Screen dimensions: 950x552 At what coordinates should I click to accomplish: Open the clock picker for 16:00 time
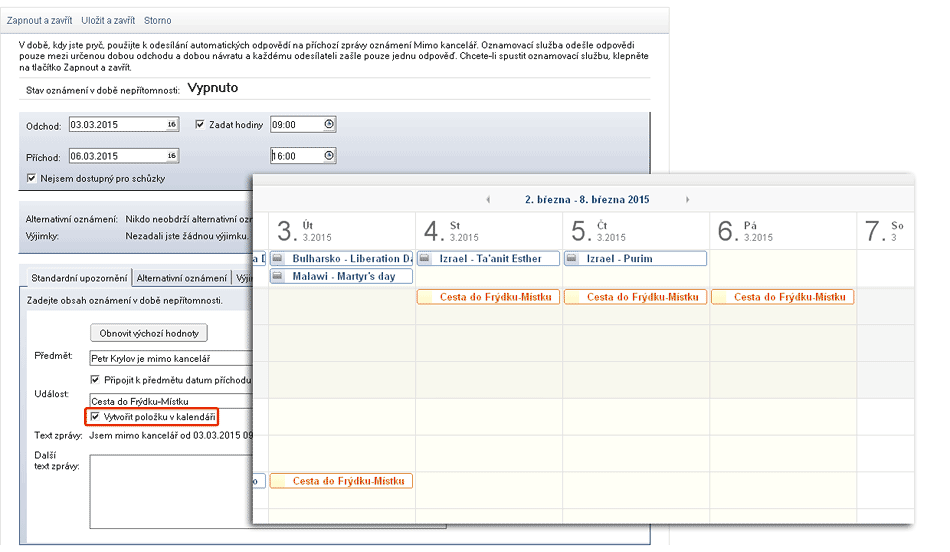(x=329, y=156)
